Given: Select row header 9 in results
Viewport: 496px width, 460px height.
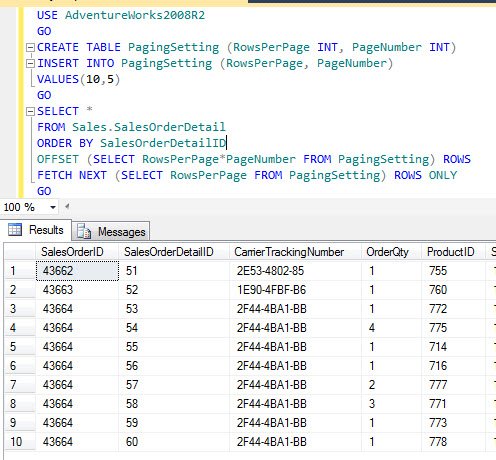Looking at the screenshot, I should [x=20, y=423].
